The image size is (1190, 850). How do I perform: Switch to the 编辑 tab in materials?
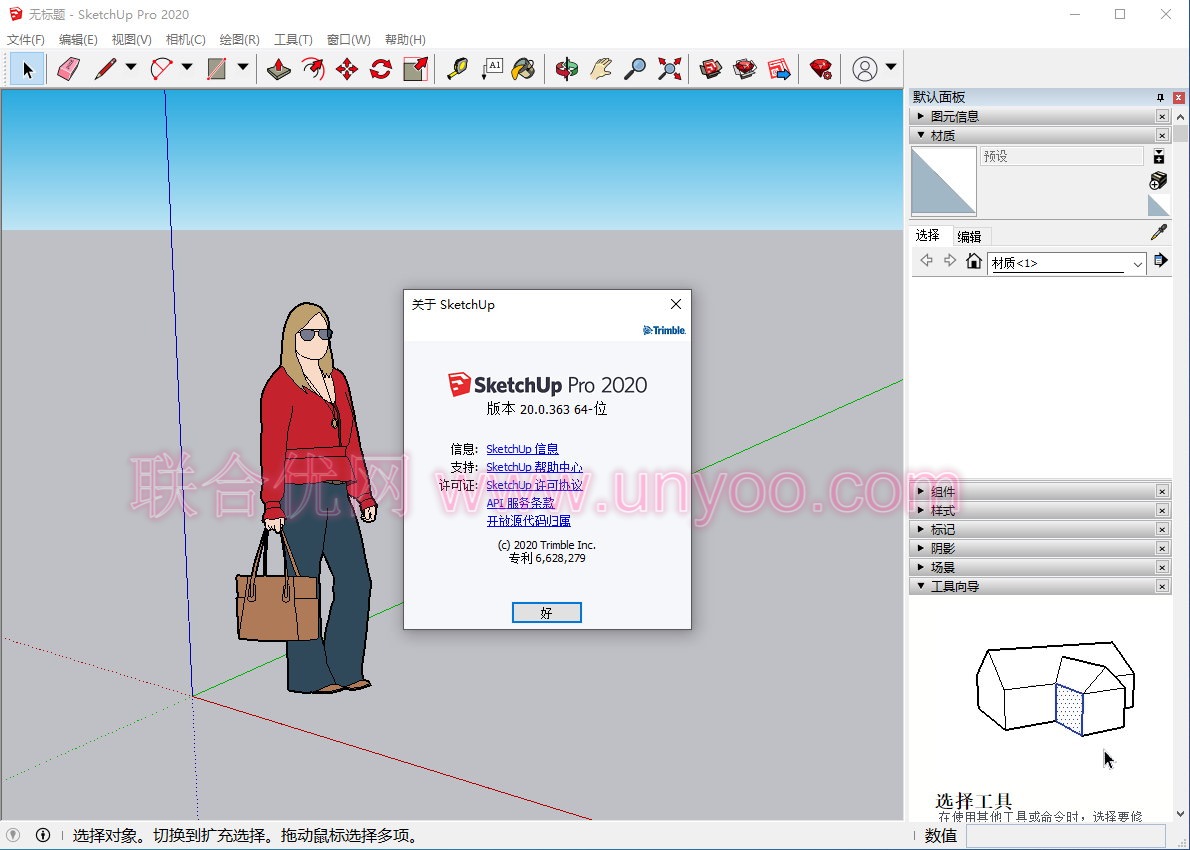click(x=969, y=237)
